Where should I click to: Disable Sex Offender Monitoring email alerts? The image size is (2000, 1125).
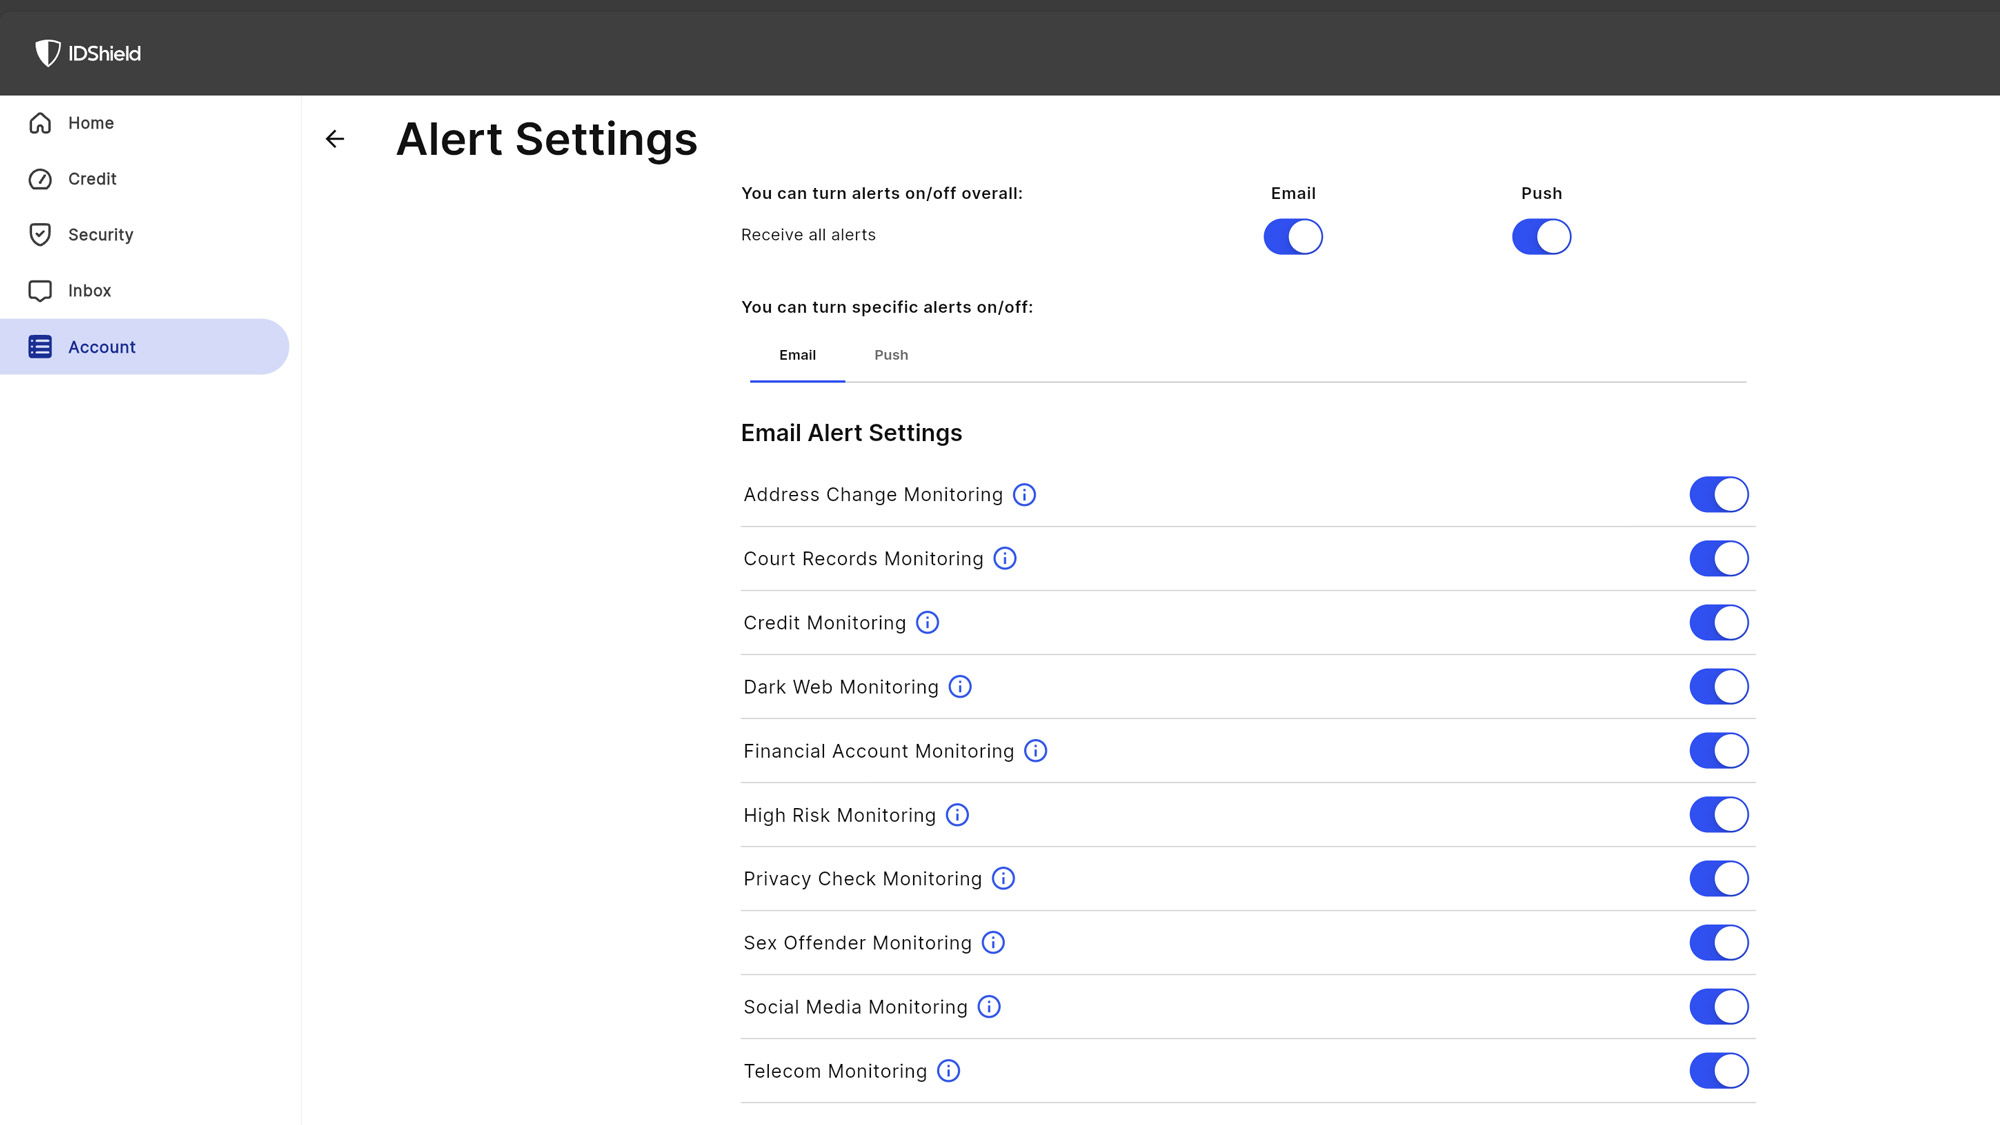click(x=1719, y=943)
